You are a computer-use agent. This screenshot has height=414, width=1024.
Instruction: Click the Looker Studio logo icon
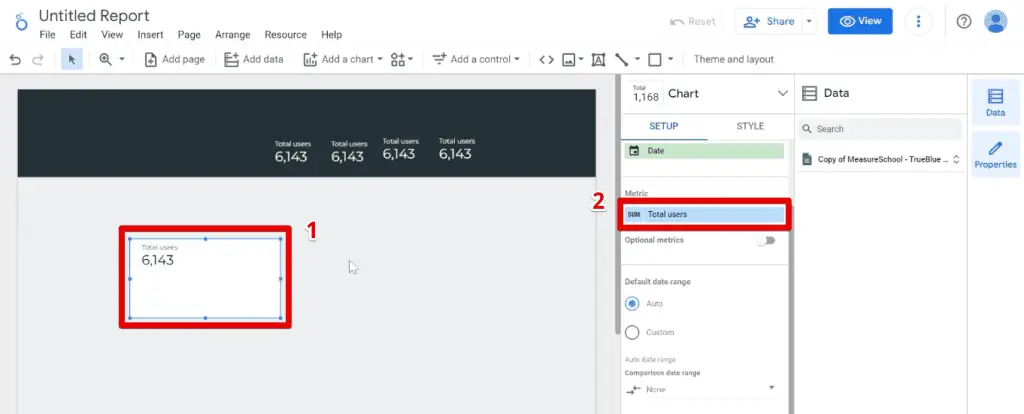point(22,22)
